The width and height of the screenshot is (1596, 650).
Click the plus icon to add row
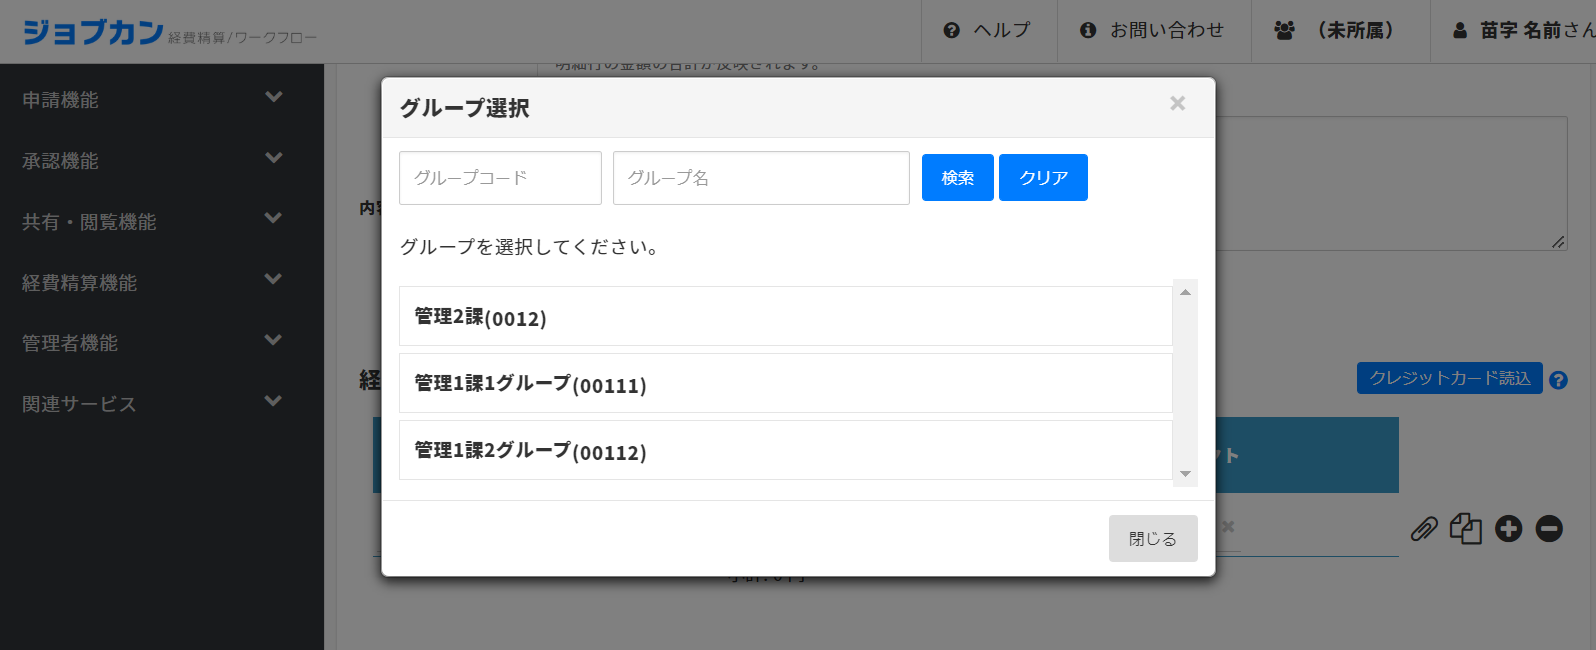pos(1508,529)
